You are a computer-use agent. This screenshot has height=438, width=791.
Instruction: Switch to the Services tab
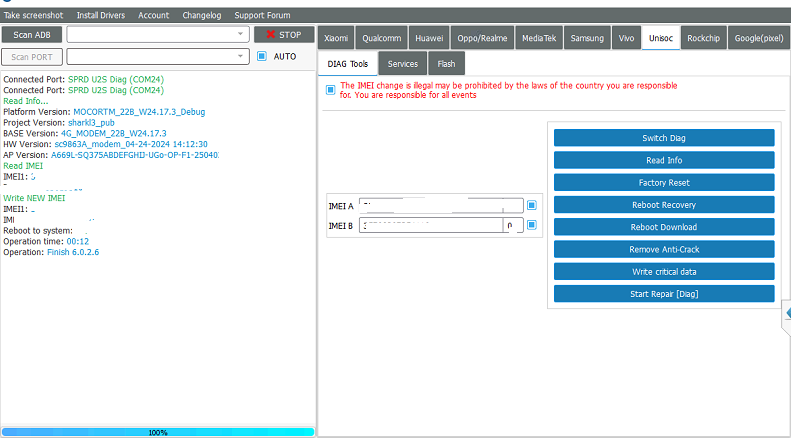[403, 64]
